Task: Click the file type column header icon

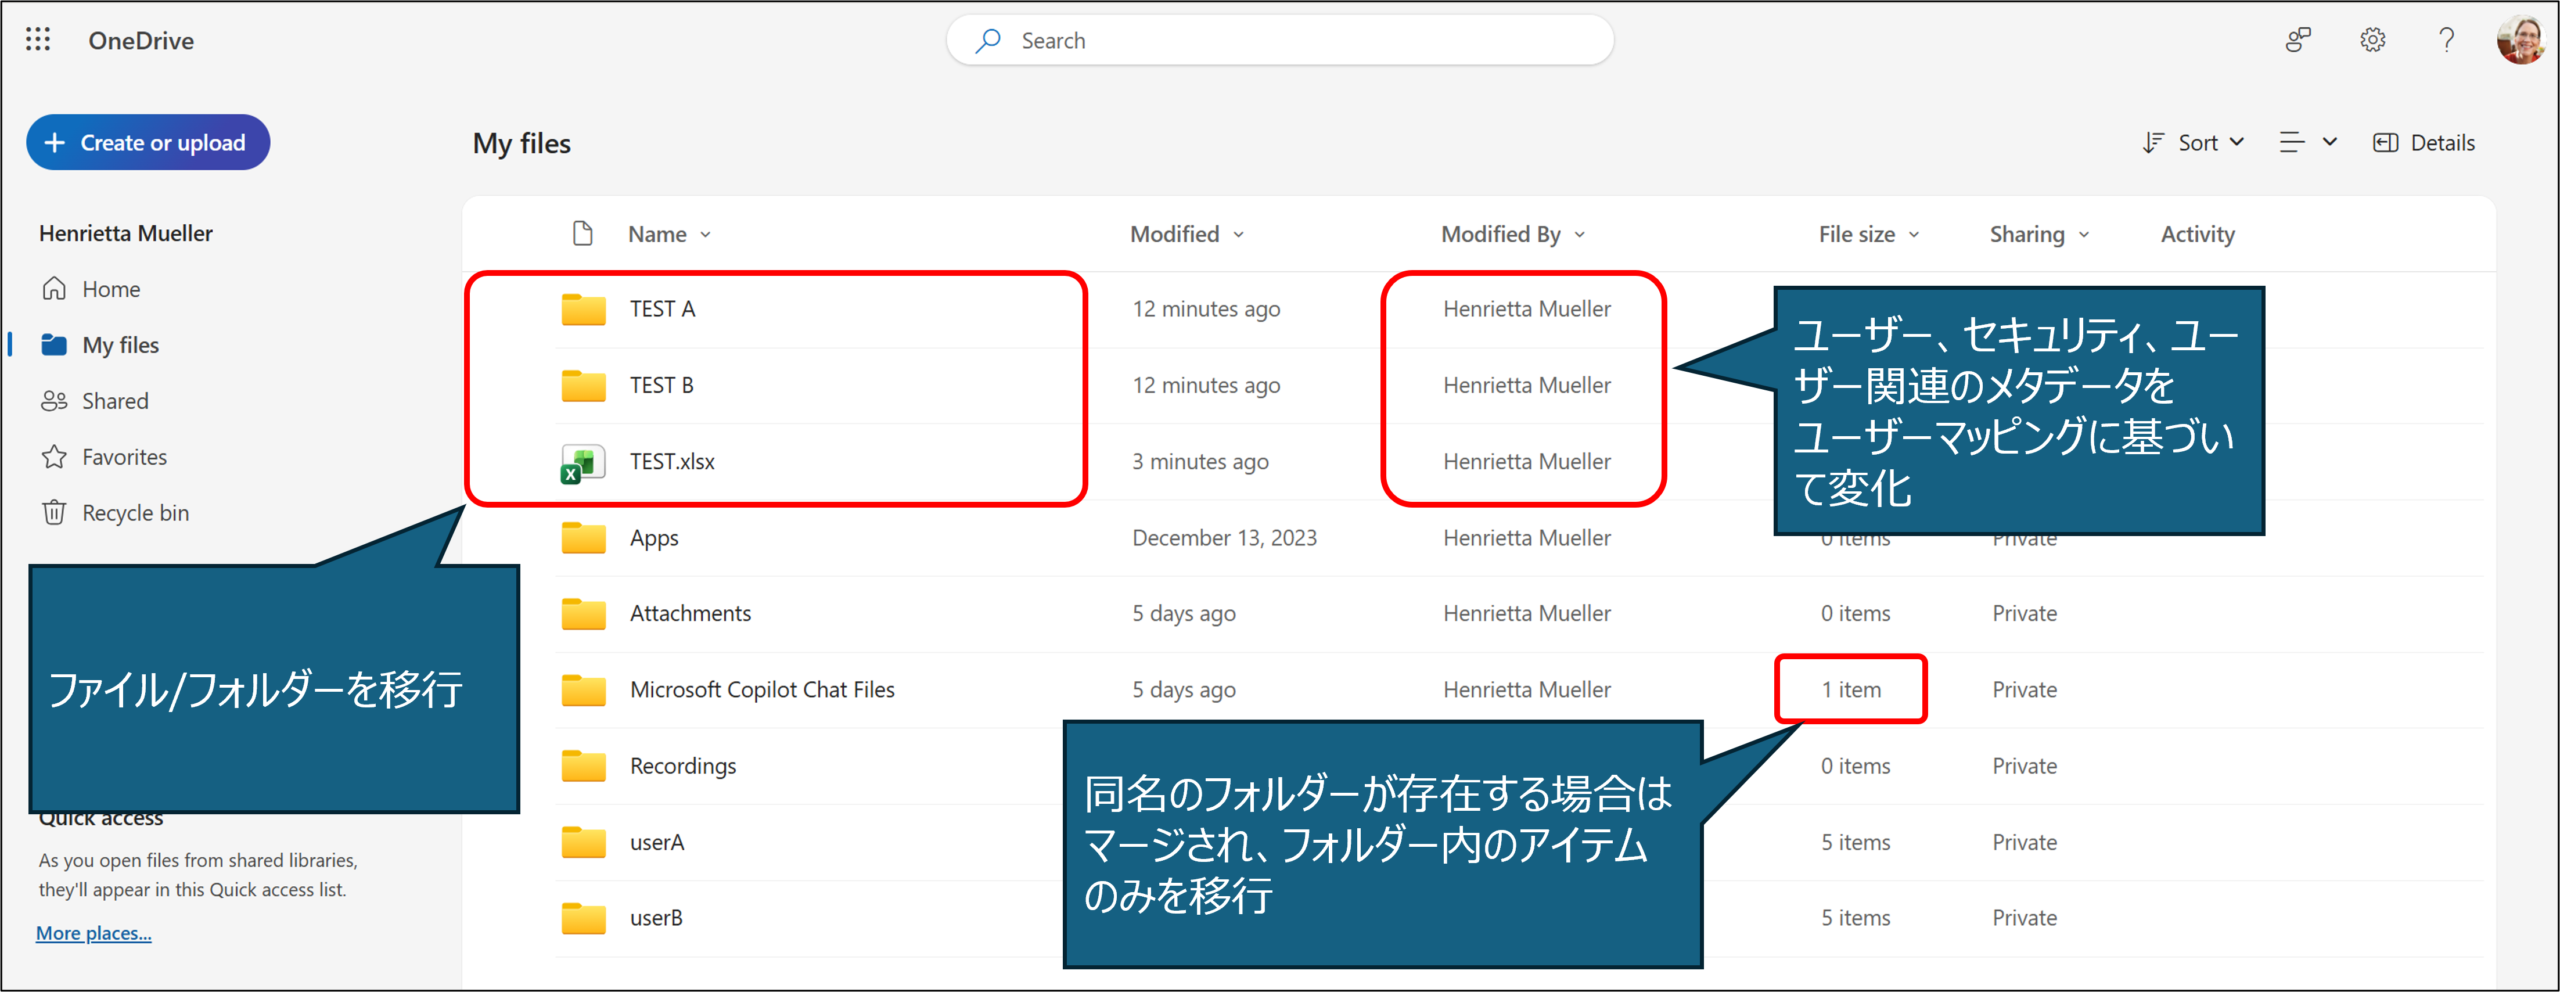Action: coord(582,234)
